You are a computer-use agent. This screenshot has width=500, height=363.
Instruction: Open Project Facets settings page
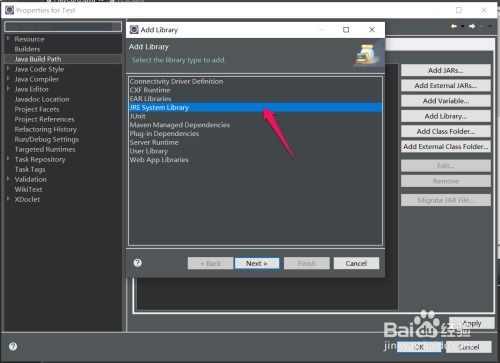(37, 109)
